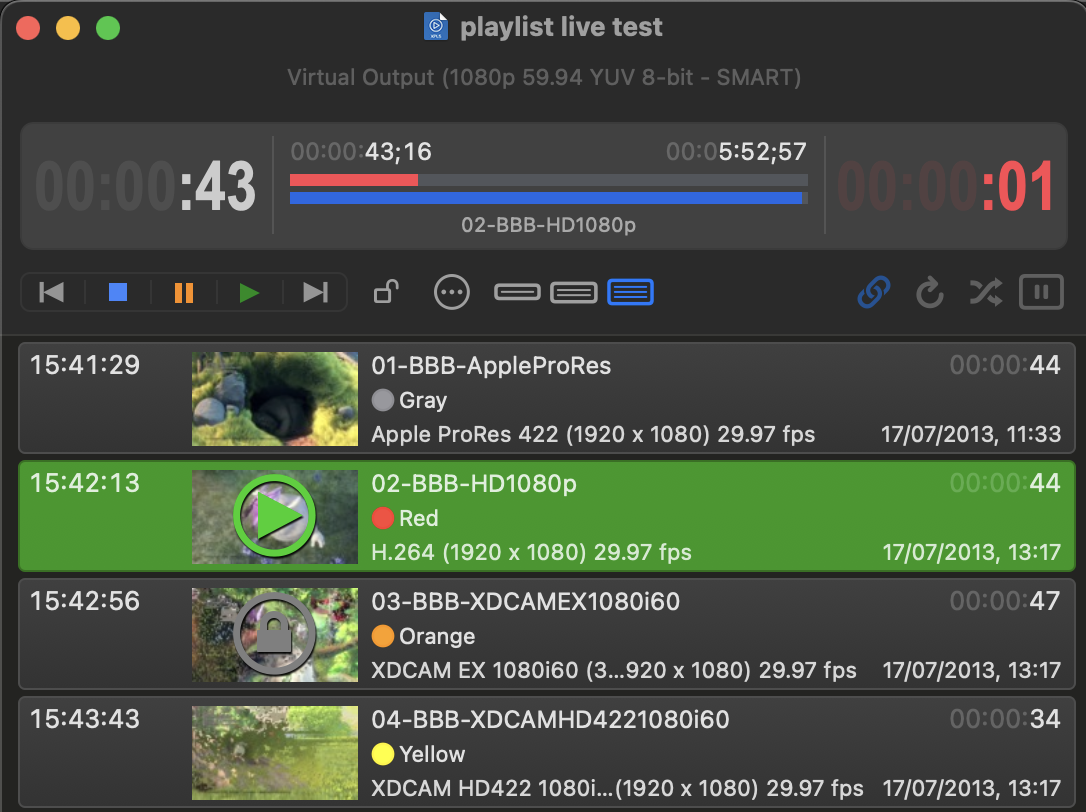Click the Virtual Output format subtitle
Image resolution: width=1086 pixels, height=812 pixels.
pyautogui.click(x=544, y=77)
